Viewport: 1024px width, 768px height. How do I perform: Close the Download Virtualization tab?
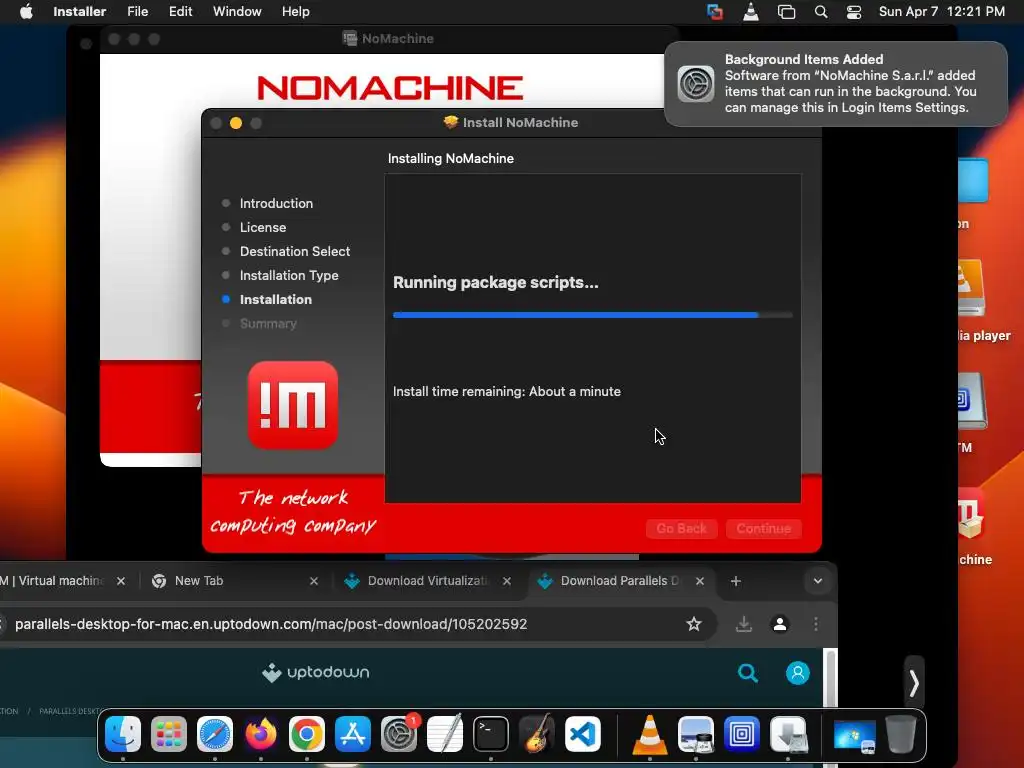(507, 581)
